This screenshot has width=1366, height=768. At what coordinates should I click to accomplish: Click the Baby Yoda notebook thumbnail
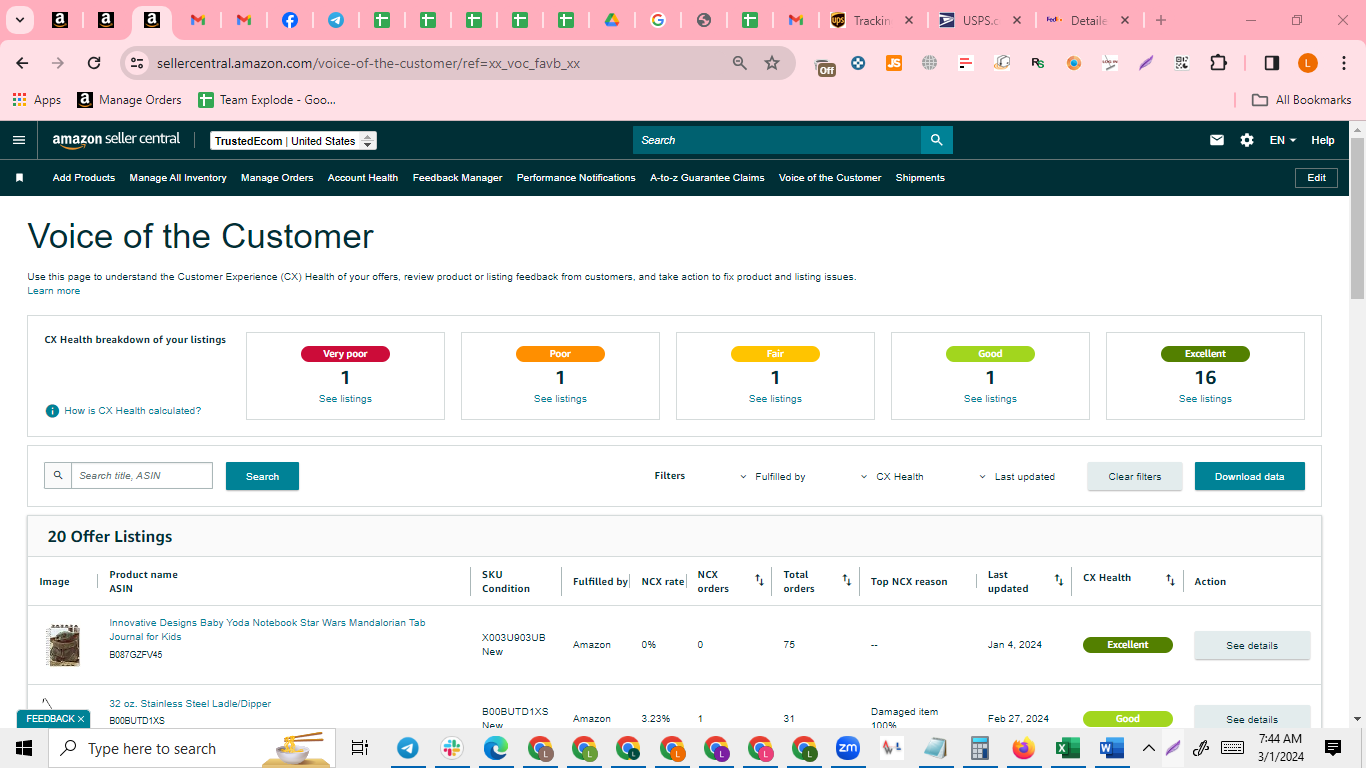point(63,645)
